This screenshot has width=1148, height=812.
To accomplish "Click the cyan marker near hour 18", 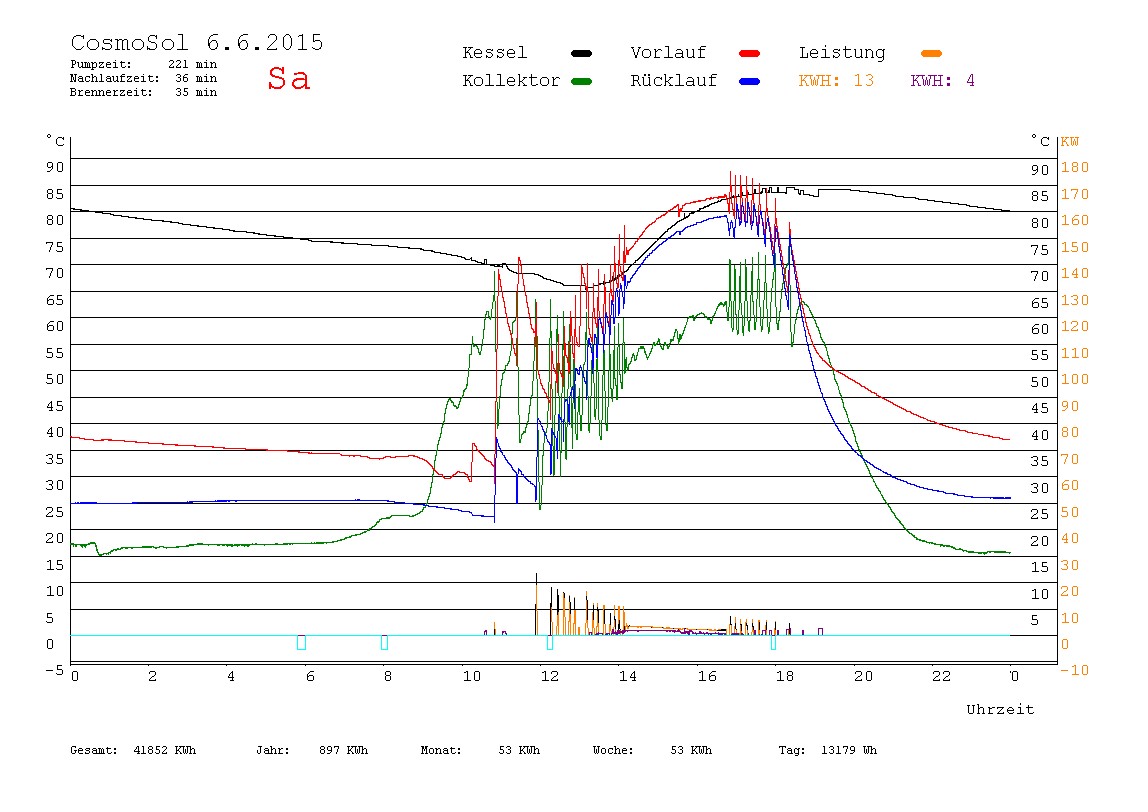I will (773, 642).
